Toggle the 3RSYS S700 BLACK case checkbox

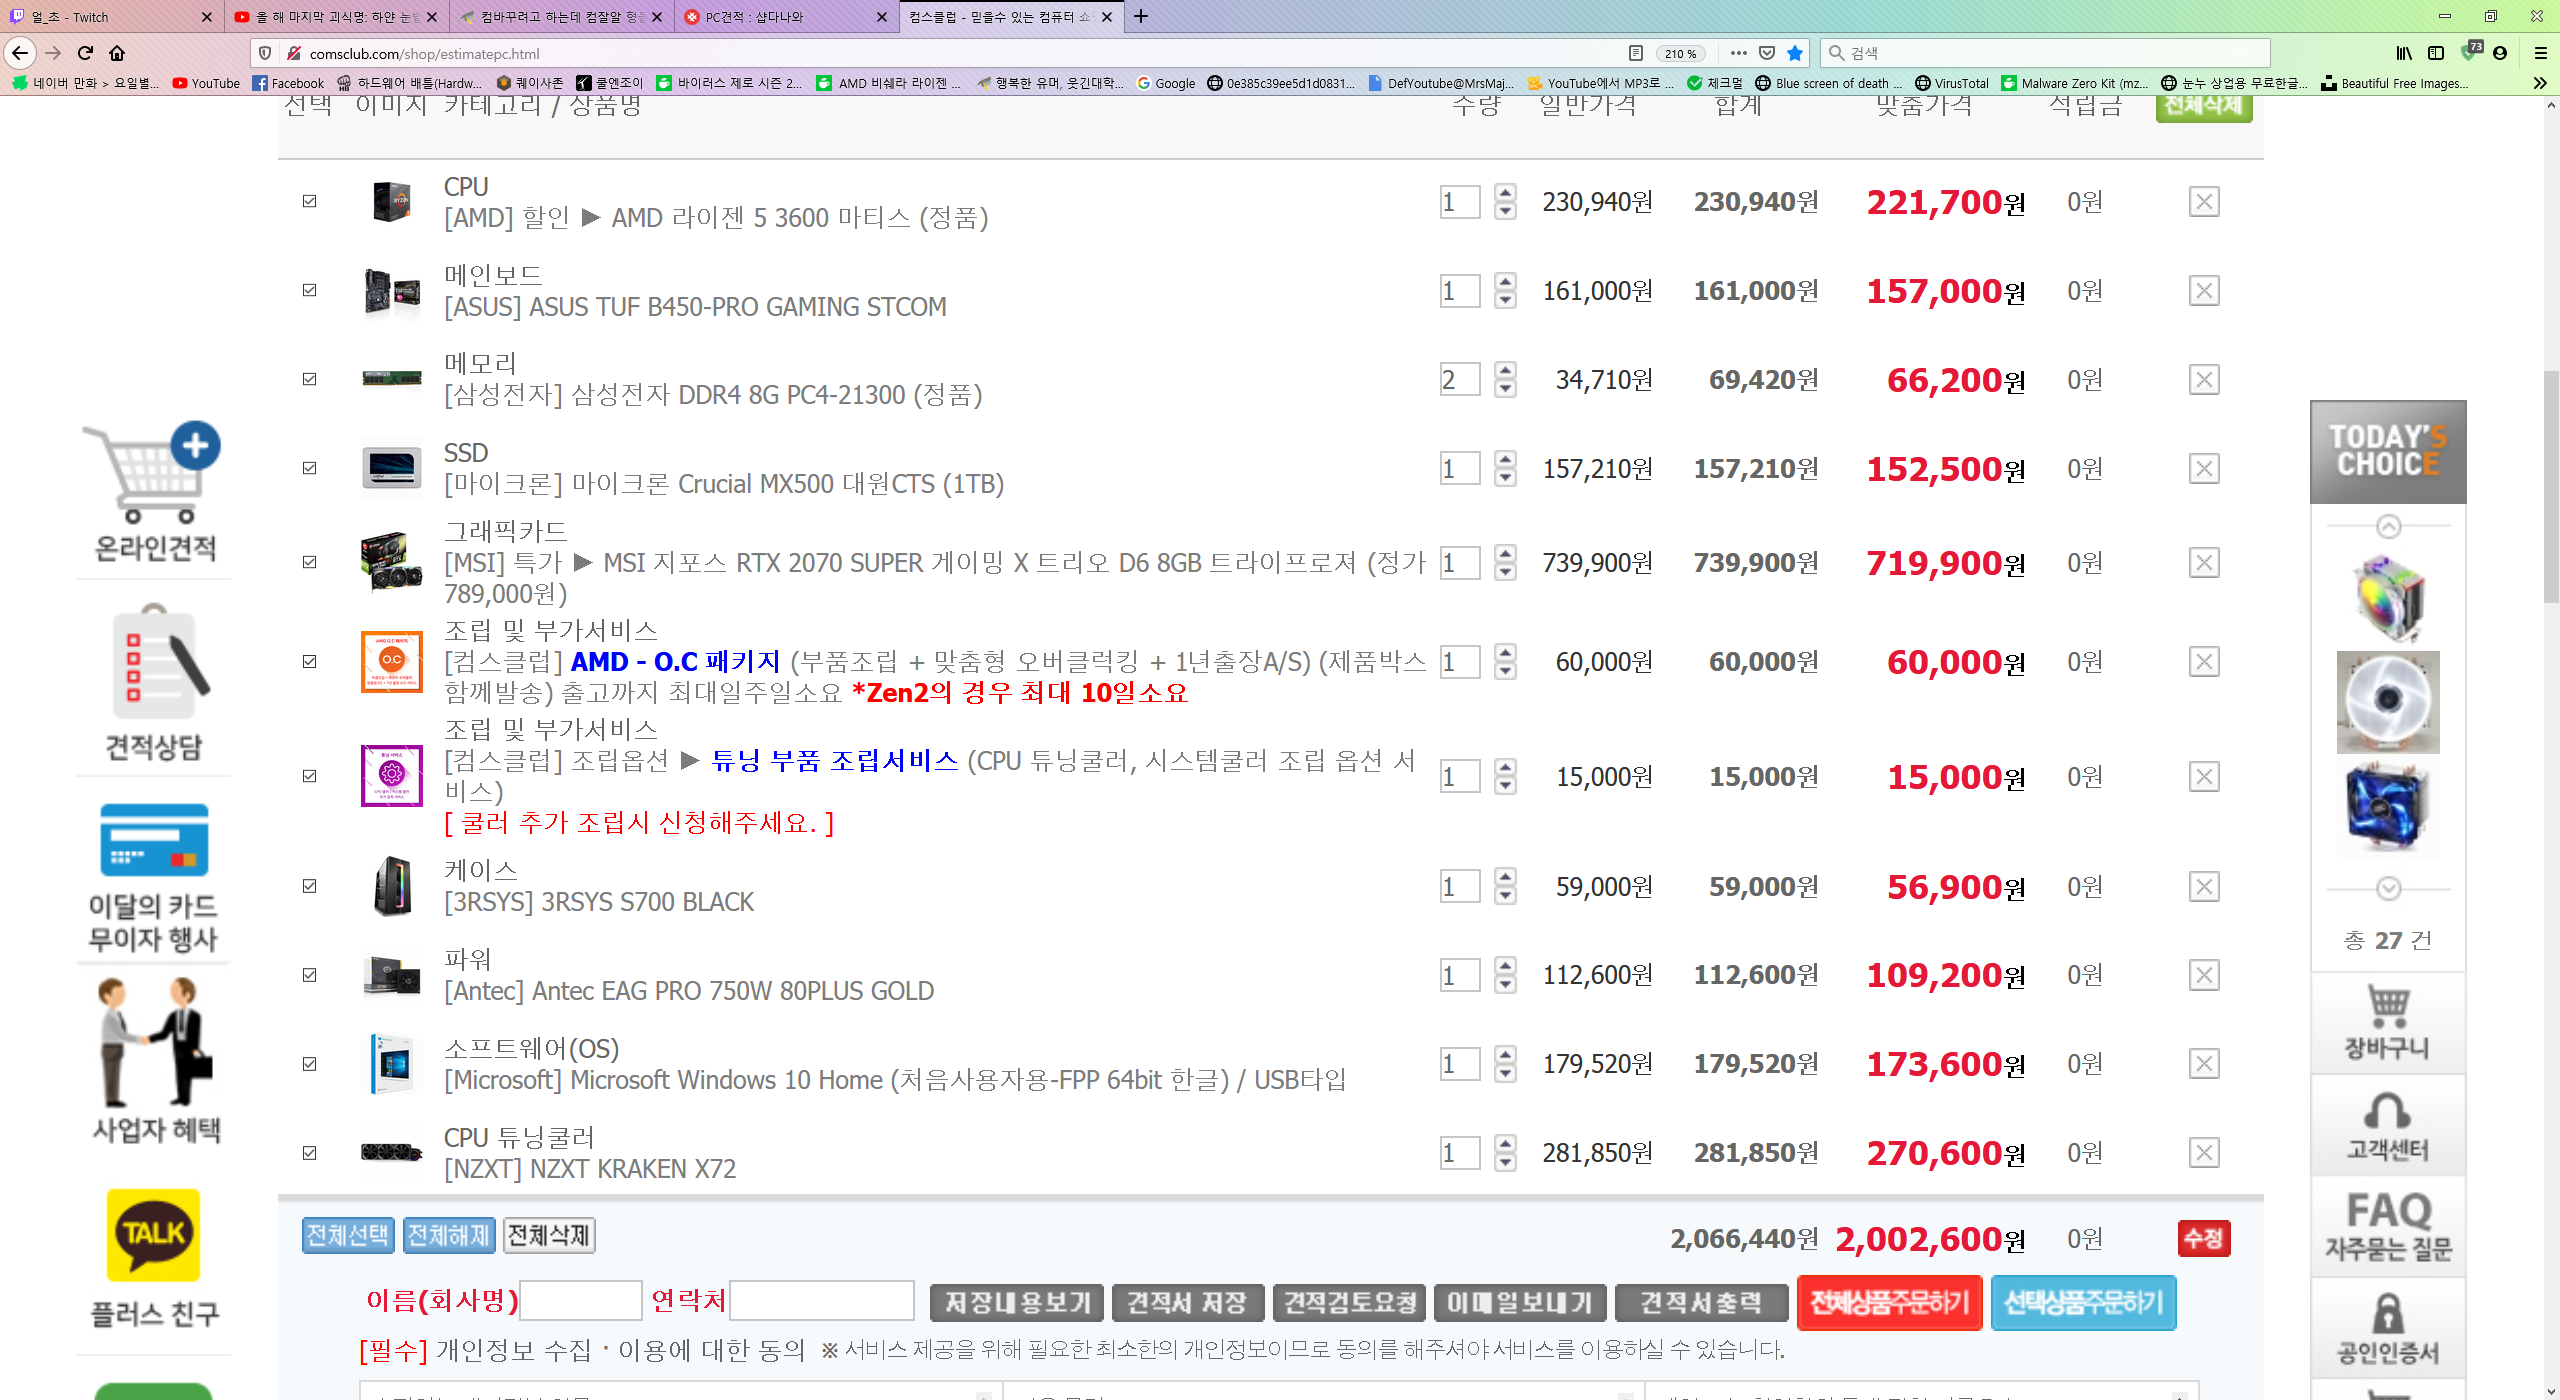point(310,886)
